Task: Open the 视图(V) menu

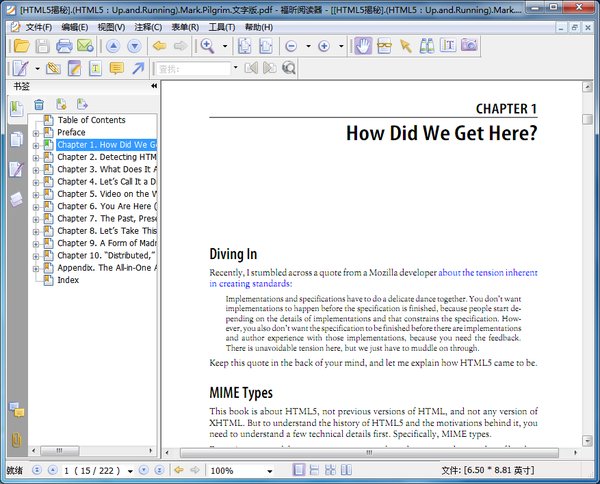Action: pyautogui.click(x=111, y=27)
